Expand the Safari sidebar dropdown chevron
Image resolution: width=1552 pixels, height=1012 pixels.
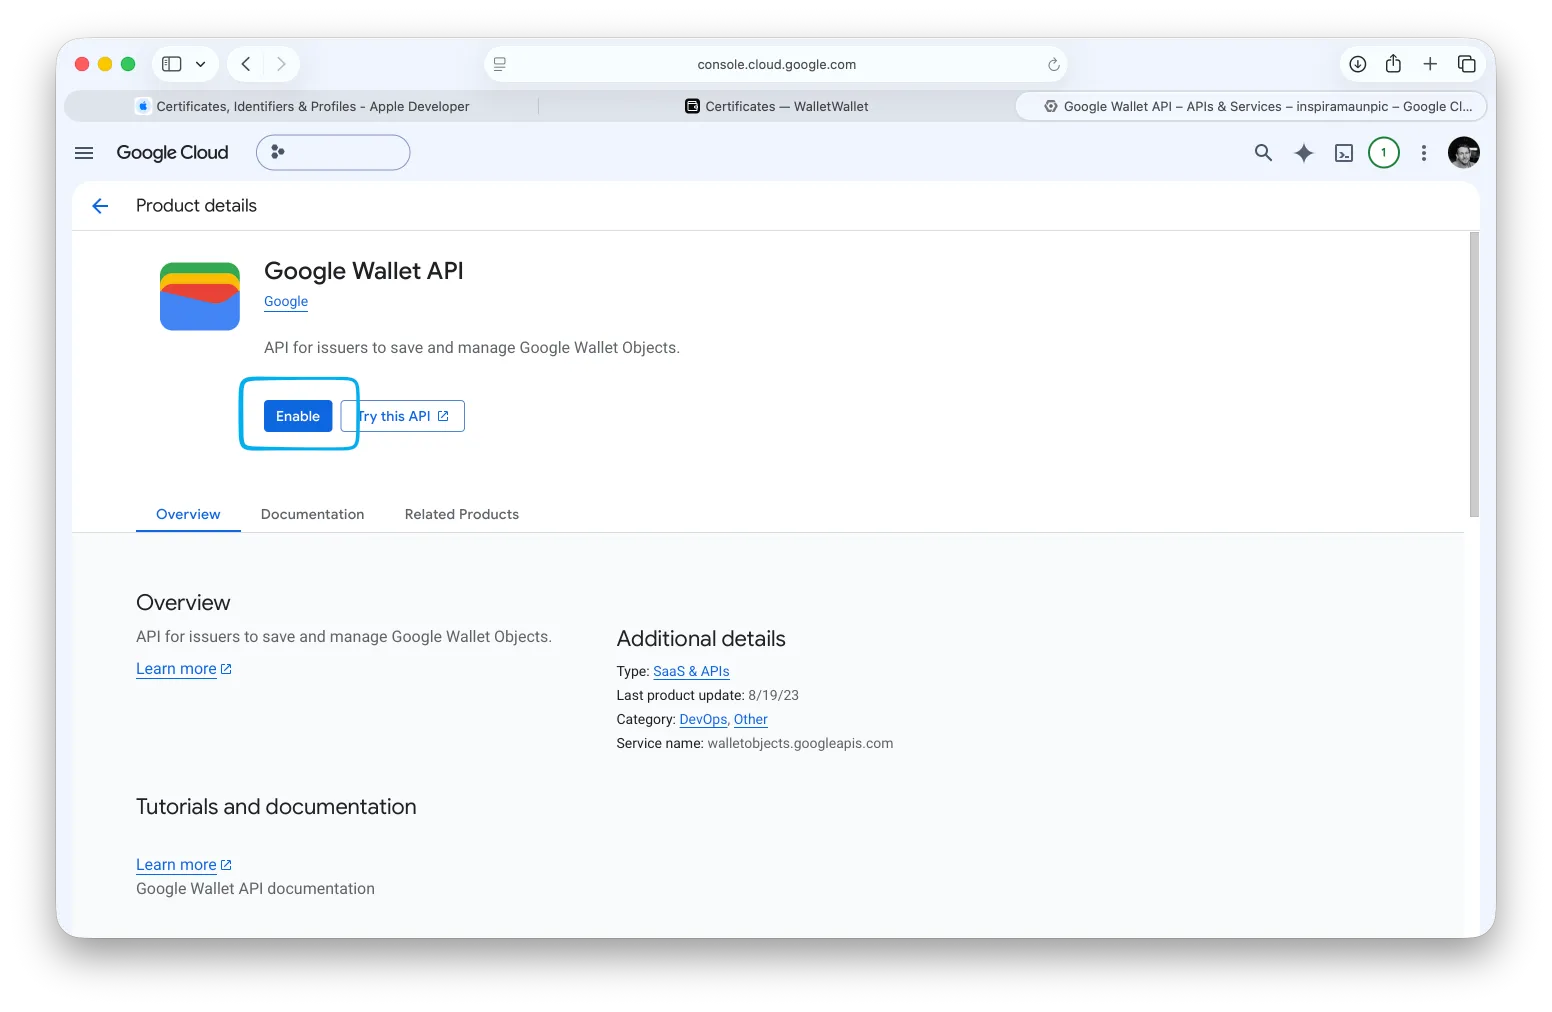pos(200,64)
